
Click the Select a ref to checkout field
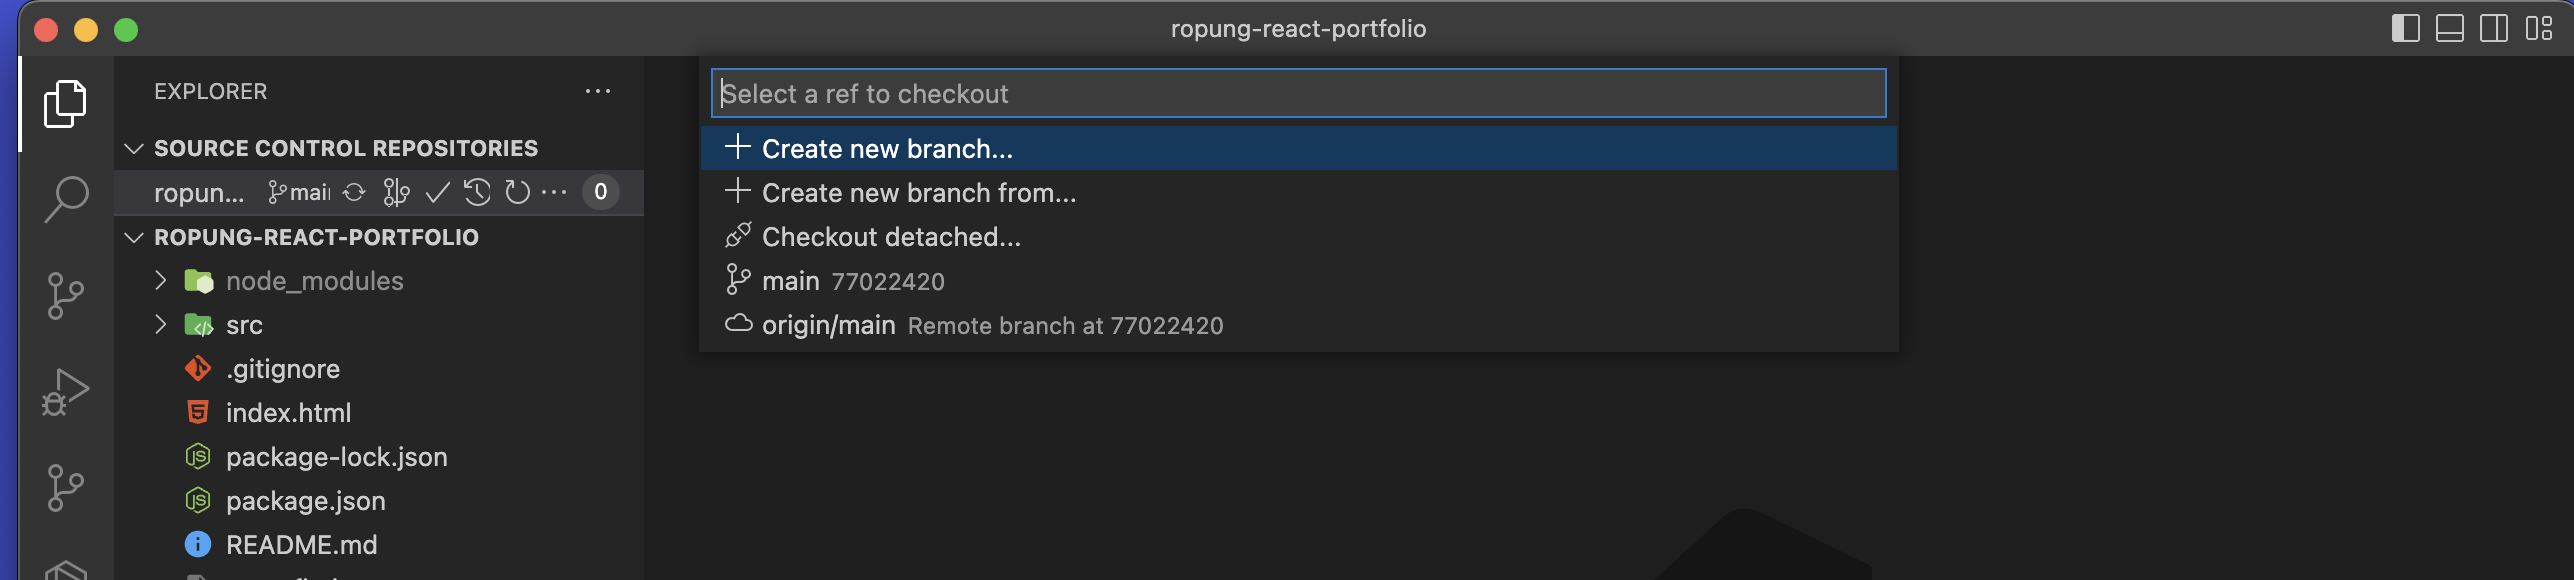pos(1298,93)
